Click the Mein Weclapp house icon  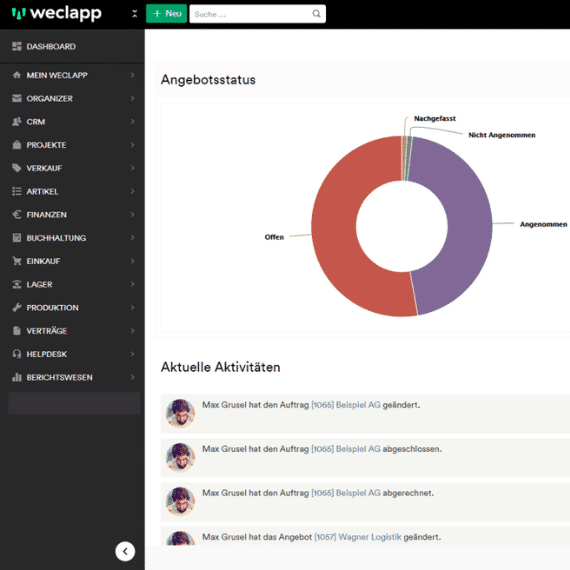pos(17,75)
